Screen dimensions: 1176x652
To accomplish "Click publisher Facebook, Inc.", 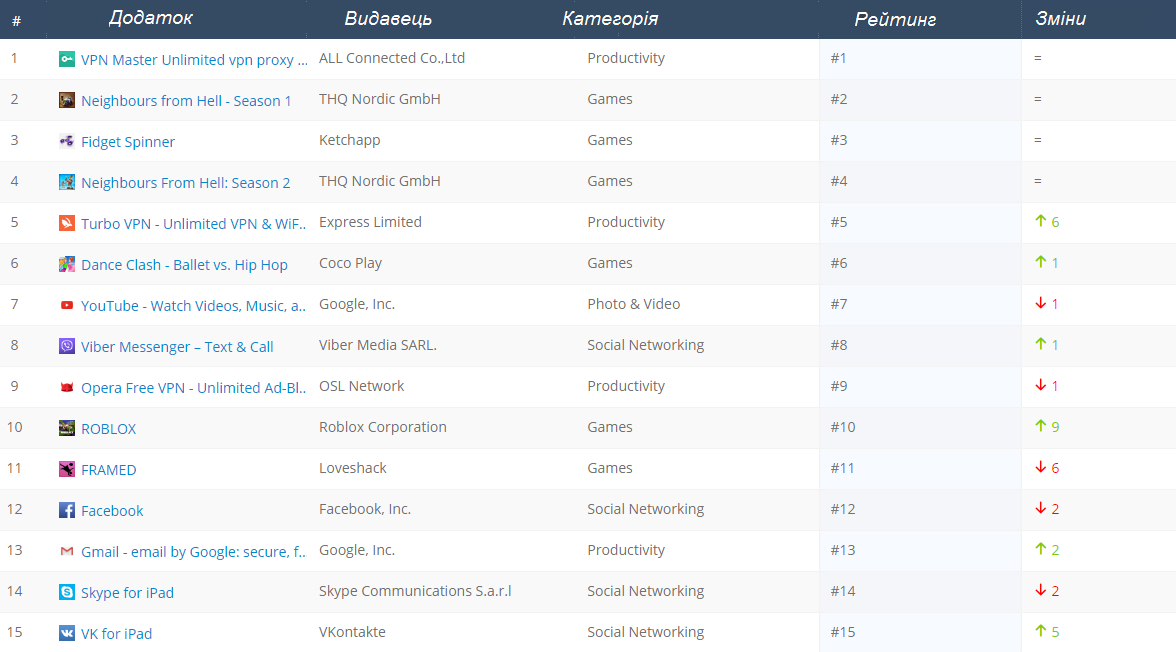I will tap(365, 509).
